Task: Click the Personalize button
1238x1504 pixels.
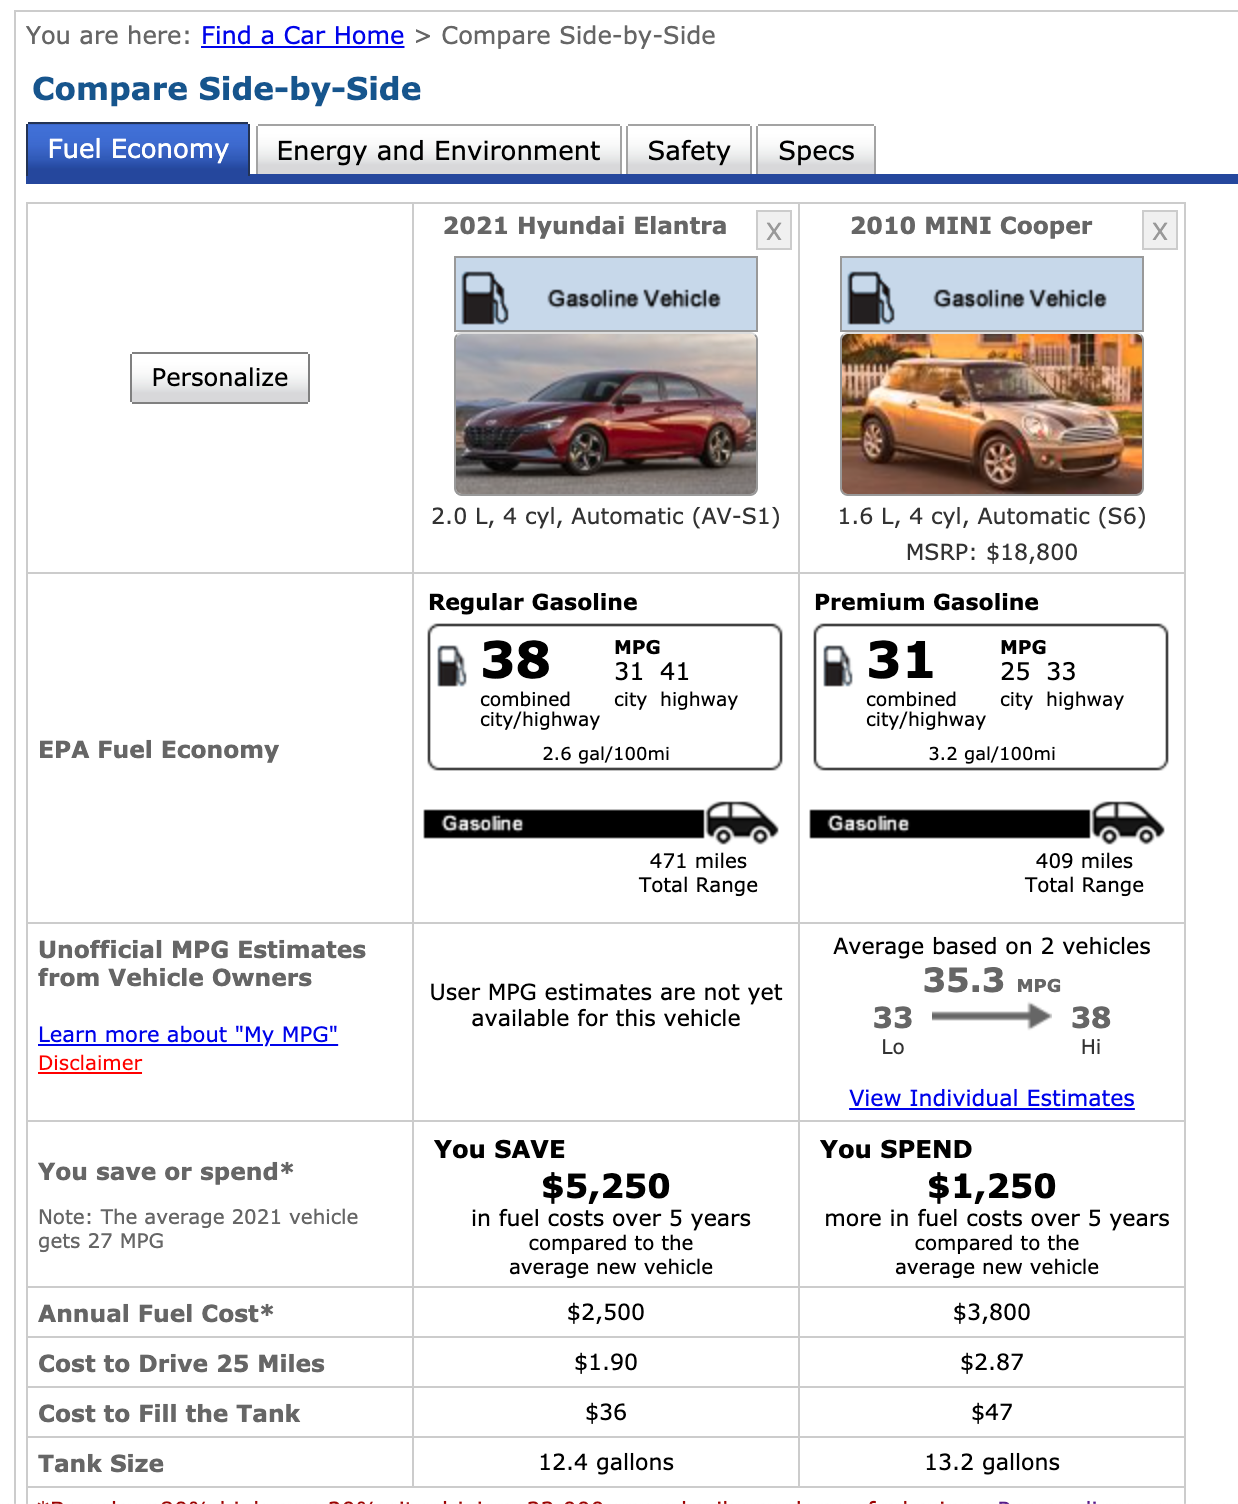Action: [220, 378]
